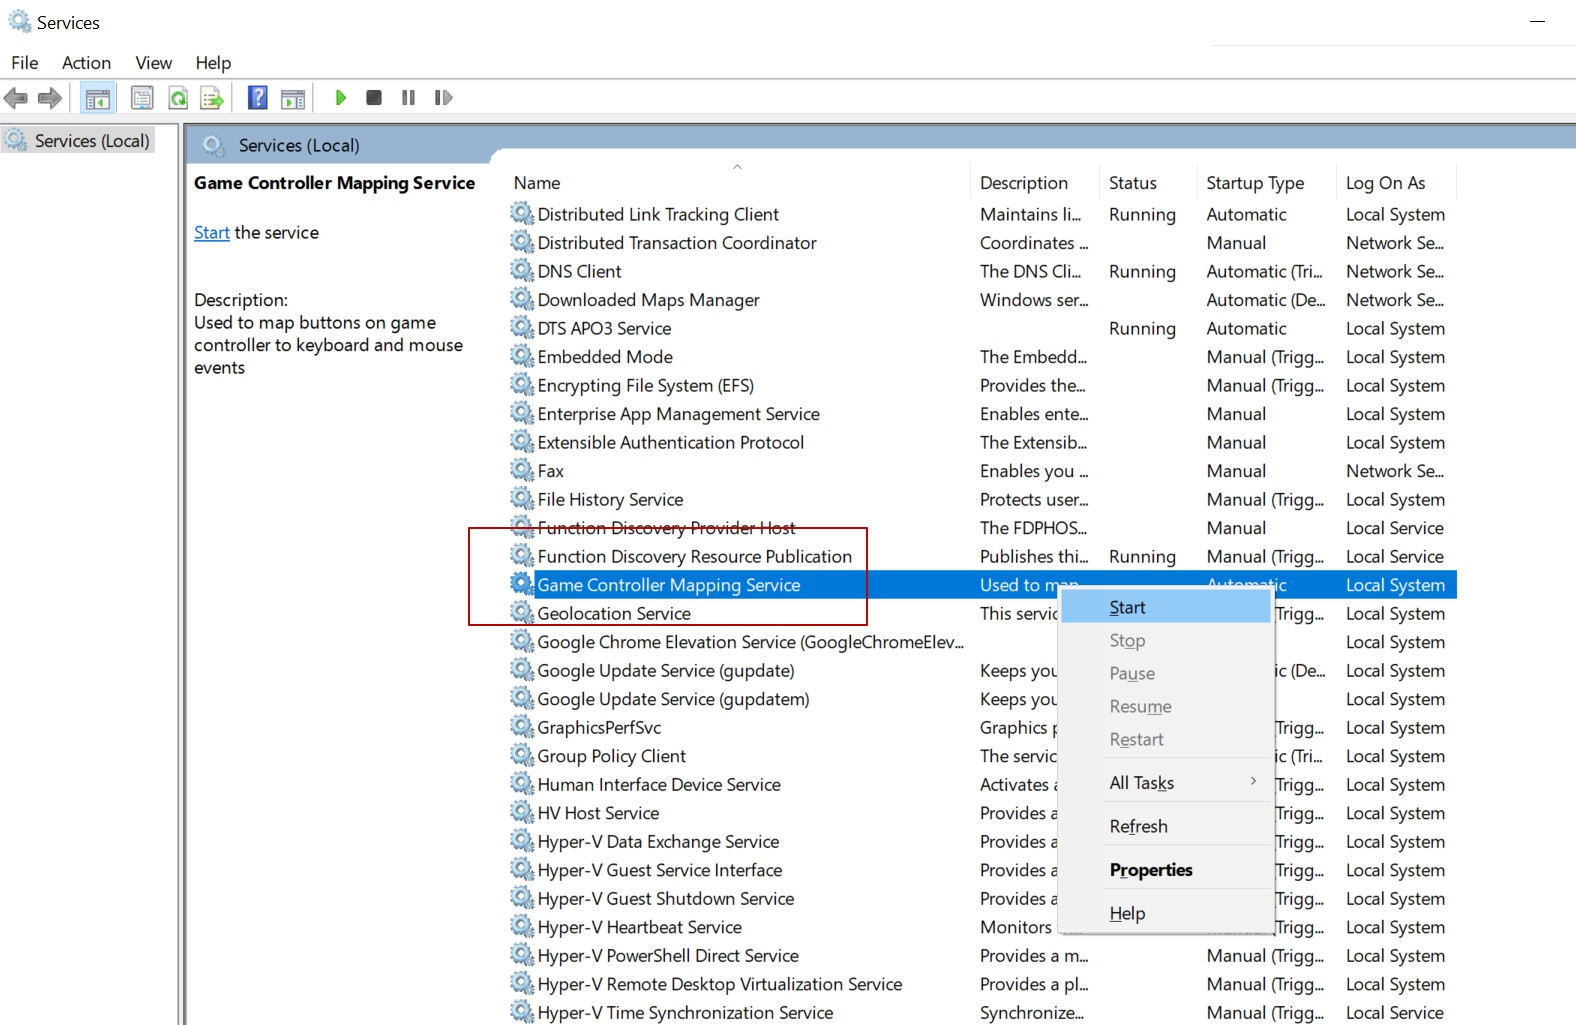Click the green Start Service play icon

point(340,98)
